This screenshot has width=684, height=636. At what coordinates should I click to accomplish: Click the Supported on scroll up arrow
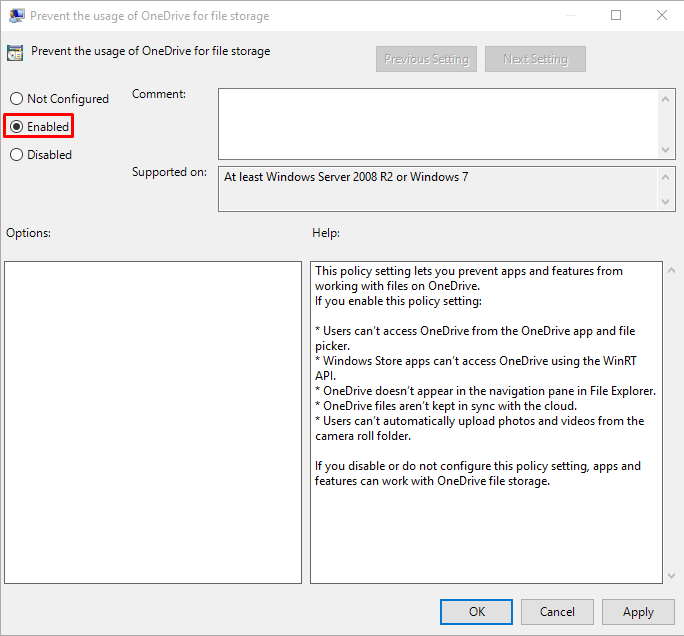click(666, 177)
